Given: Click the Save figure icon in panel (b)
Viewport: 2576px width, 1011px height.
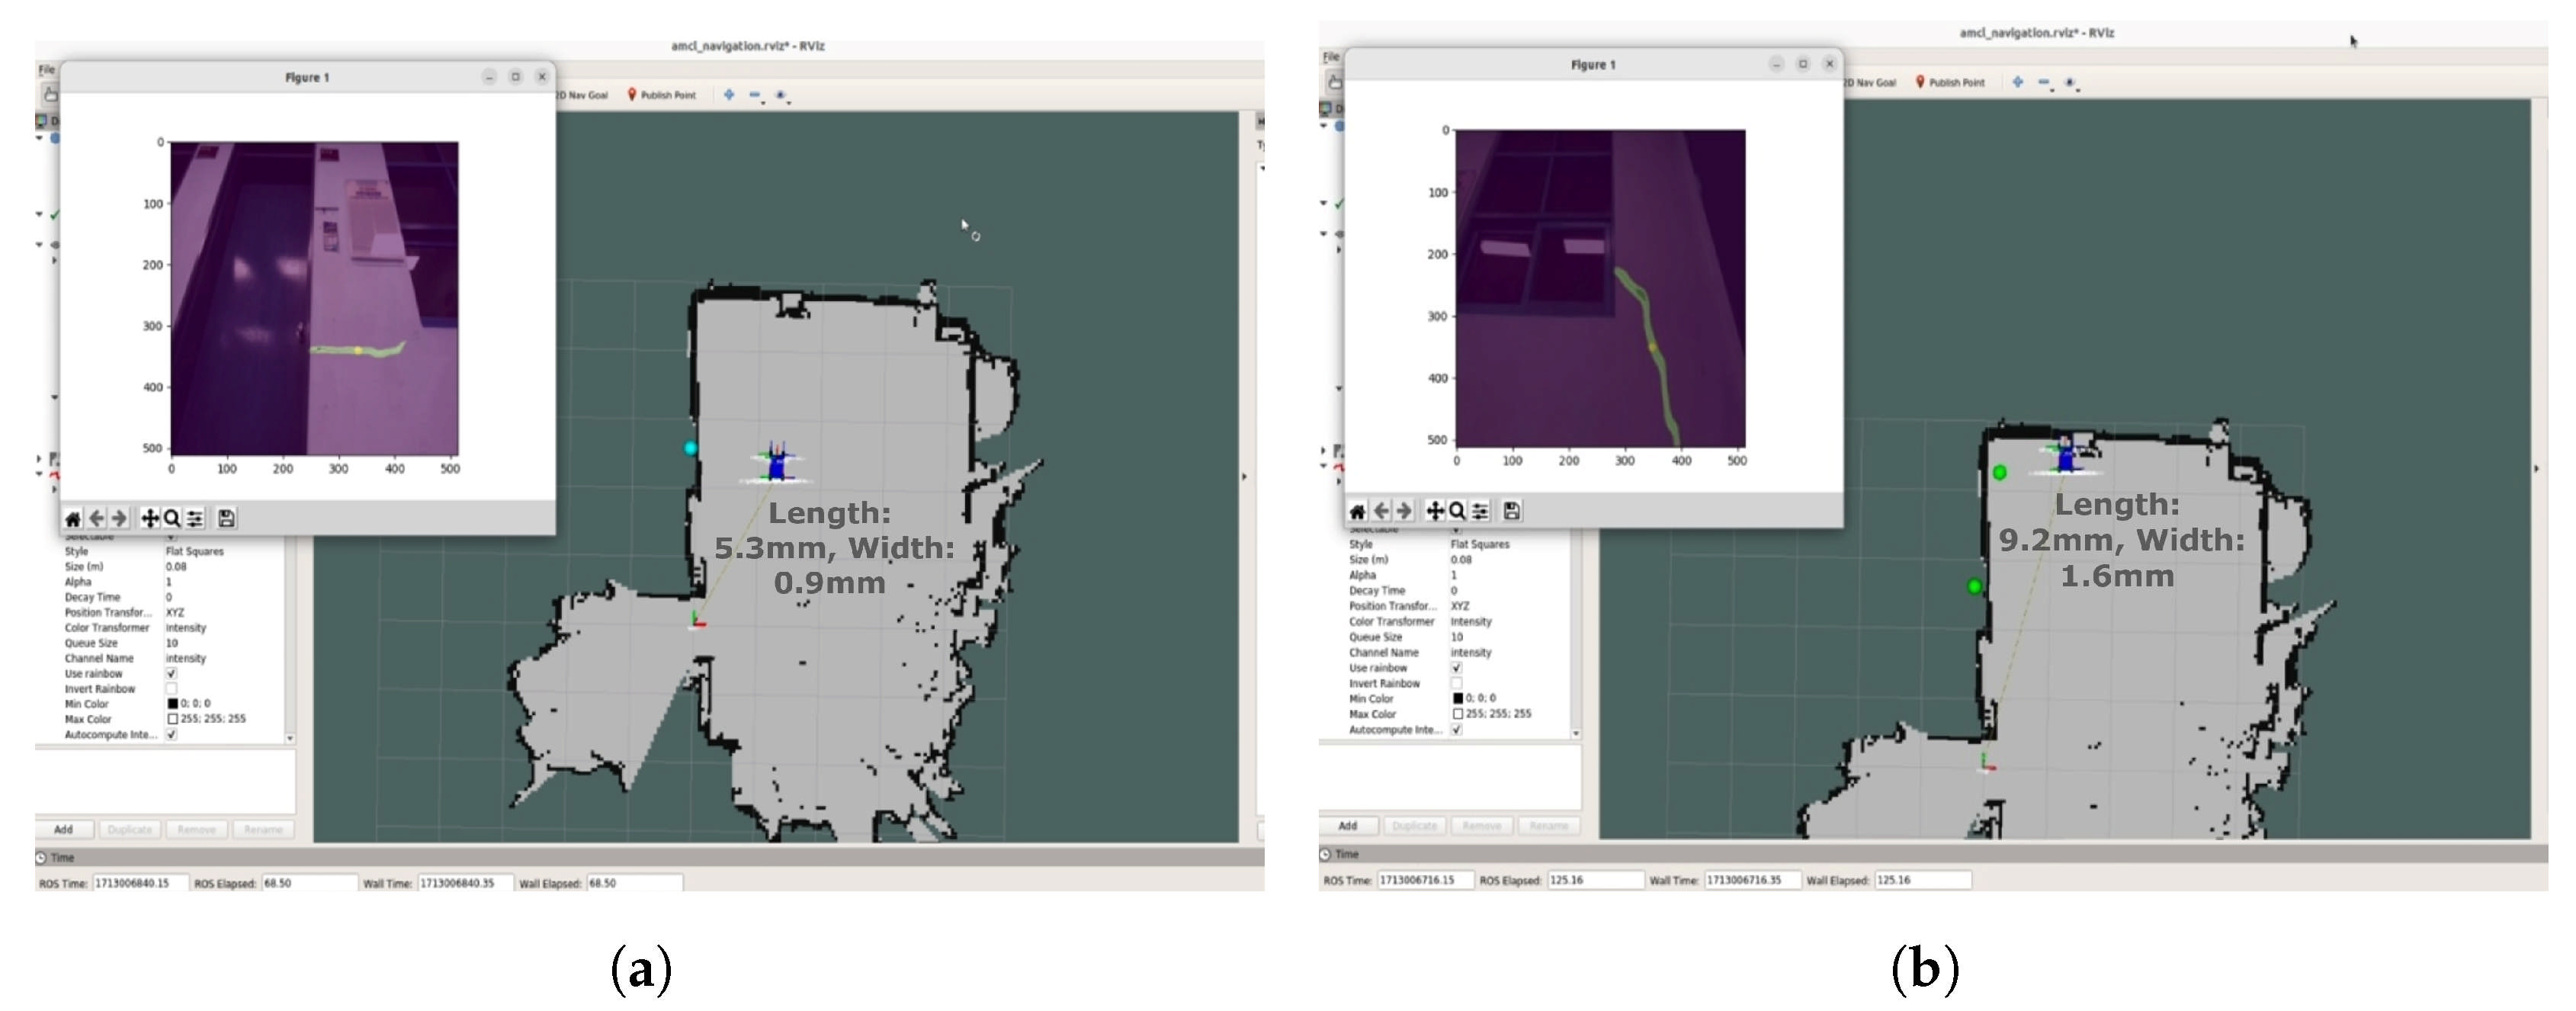Looking at the screenshot, I should coord(1511,511).
